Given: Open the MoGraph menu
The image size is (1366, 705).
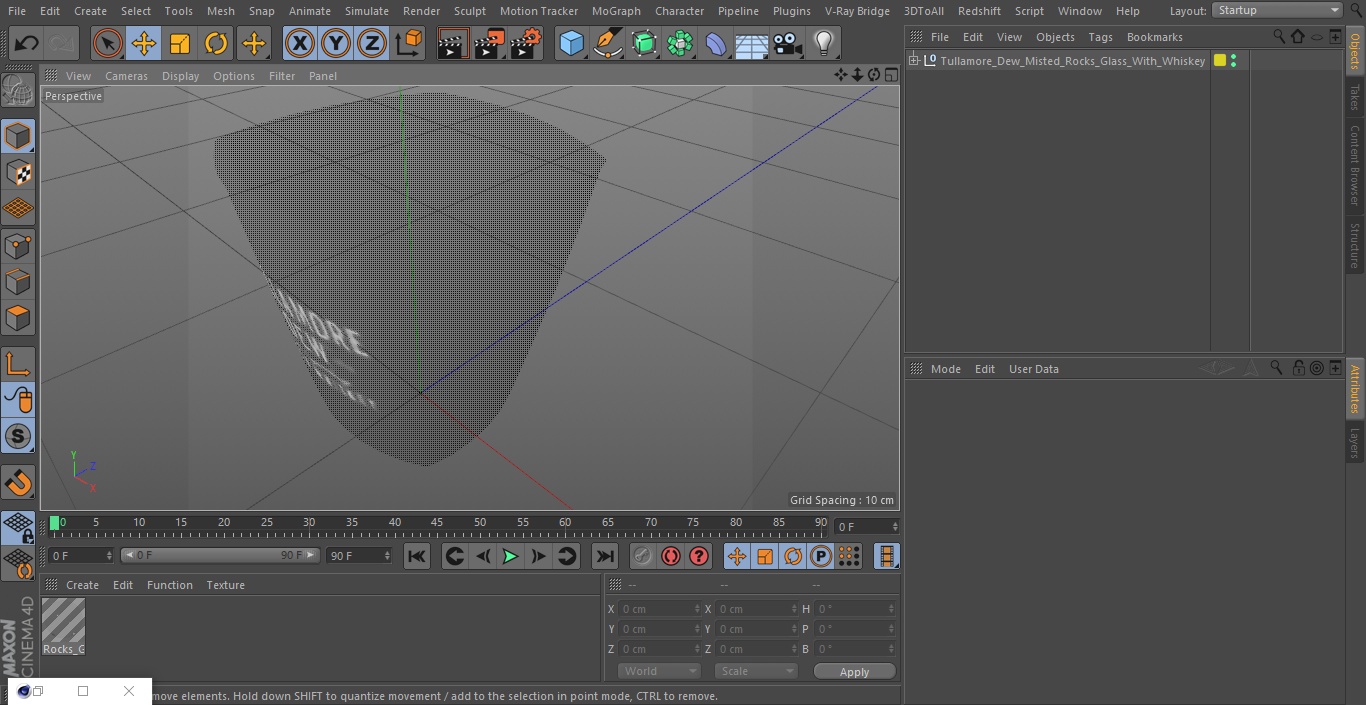Looking at the screenshot, I should [616, 10].
